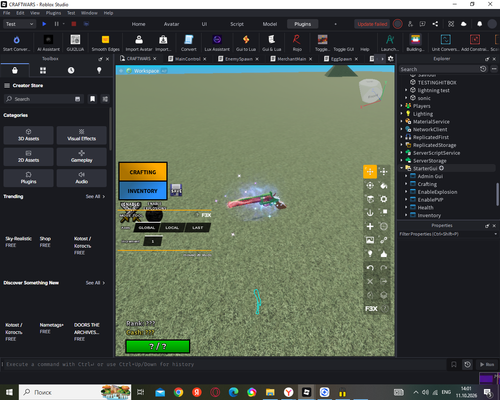Open the Rojo plugin
The image size is (500, 400).
click(297, 43)
